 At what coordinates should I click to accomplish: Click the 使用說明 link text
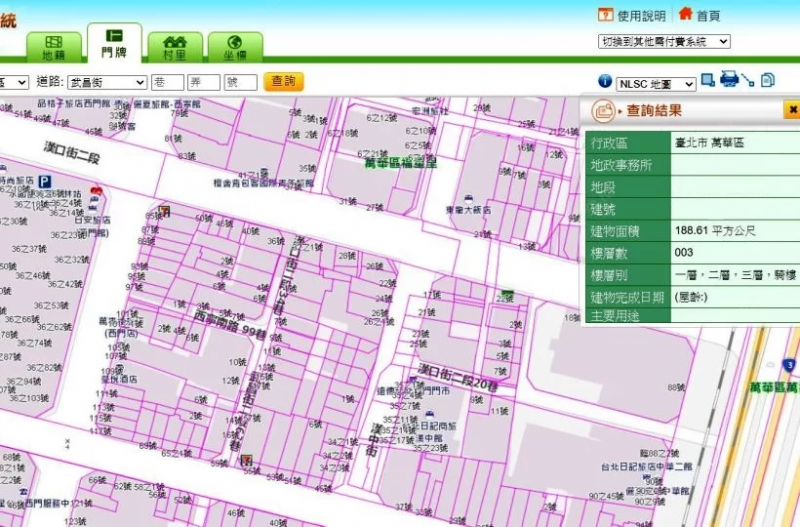[641, 16]
